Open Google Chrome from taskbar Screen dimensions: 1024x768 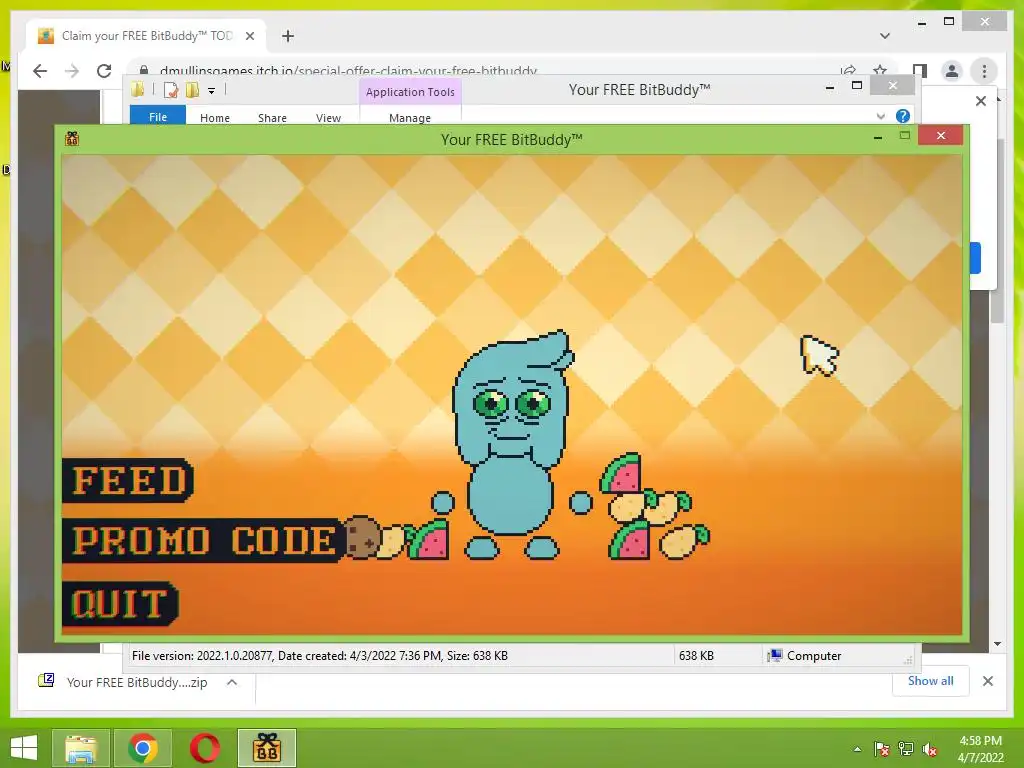(x=143, y=748)
